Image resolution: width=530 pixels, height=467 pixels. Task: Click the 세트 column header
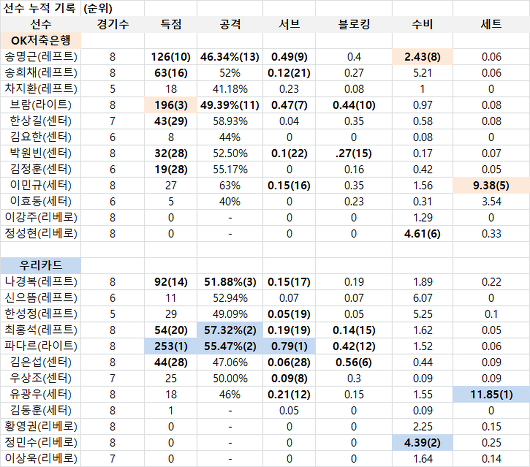(x=491, y=24)
